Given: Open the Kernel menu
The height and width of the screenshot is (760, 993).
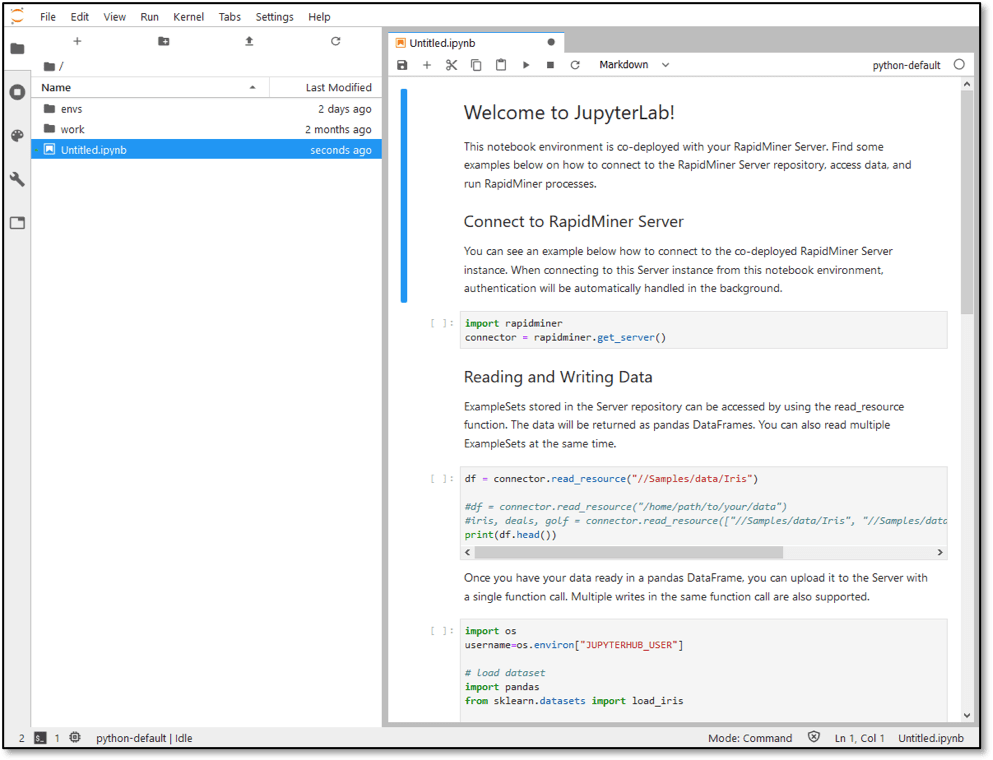Looking at the screenshot, I should [x=189, y=17].
